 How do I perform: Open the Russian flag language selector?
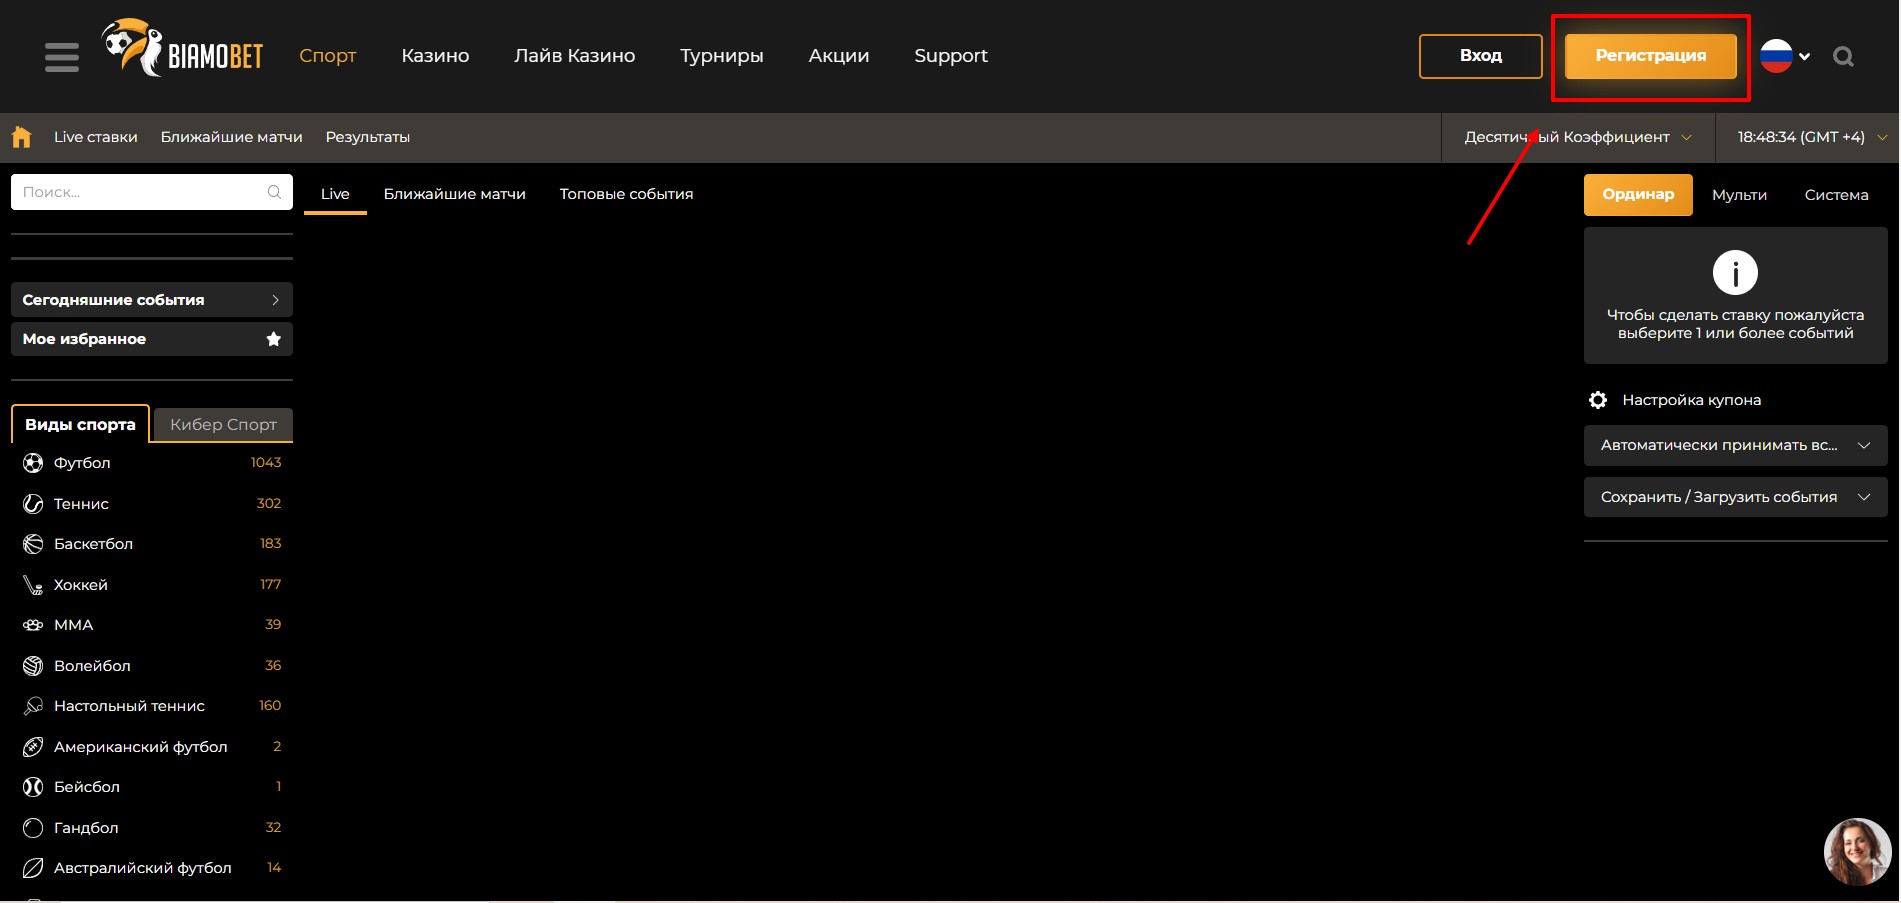(x=1785, y=56)
